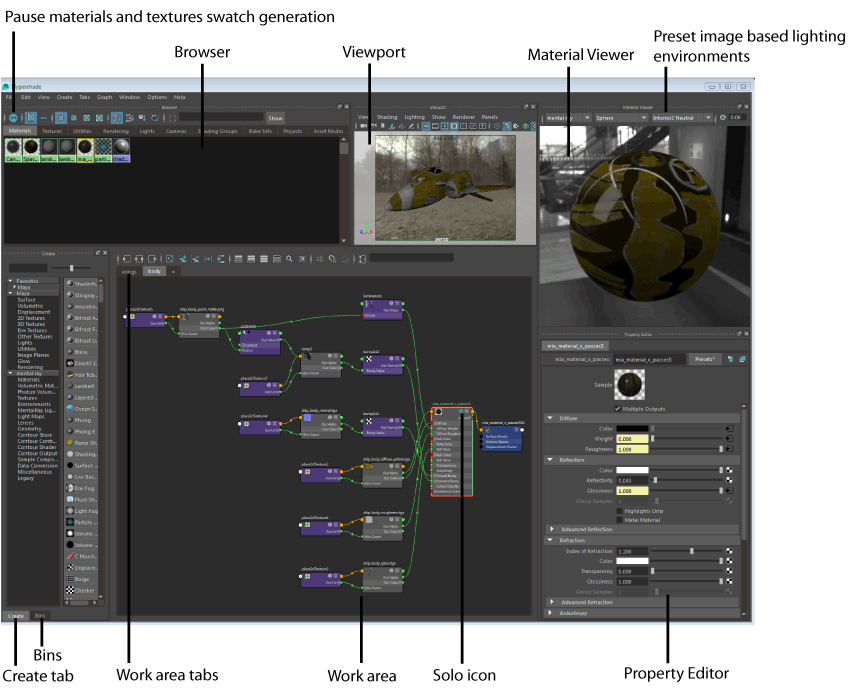Collapse the Diffuse section in Property Editor
850x691 pixels.
[550, 418]
